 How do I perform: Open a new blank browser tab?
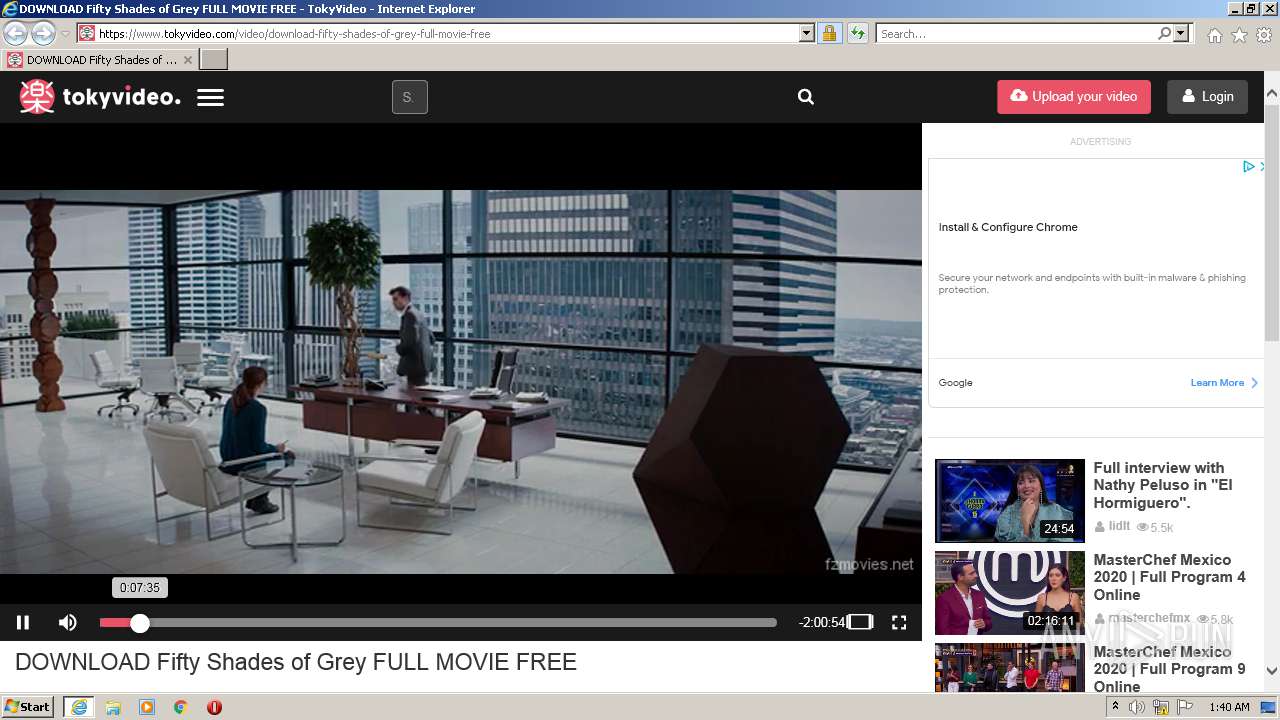click(x=214, y=59)
